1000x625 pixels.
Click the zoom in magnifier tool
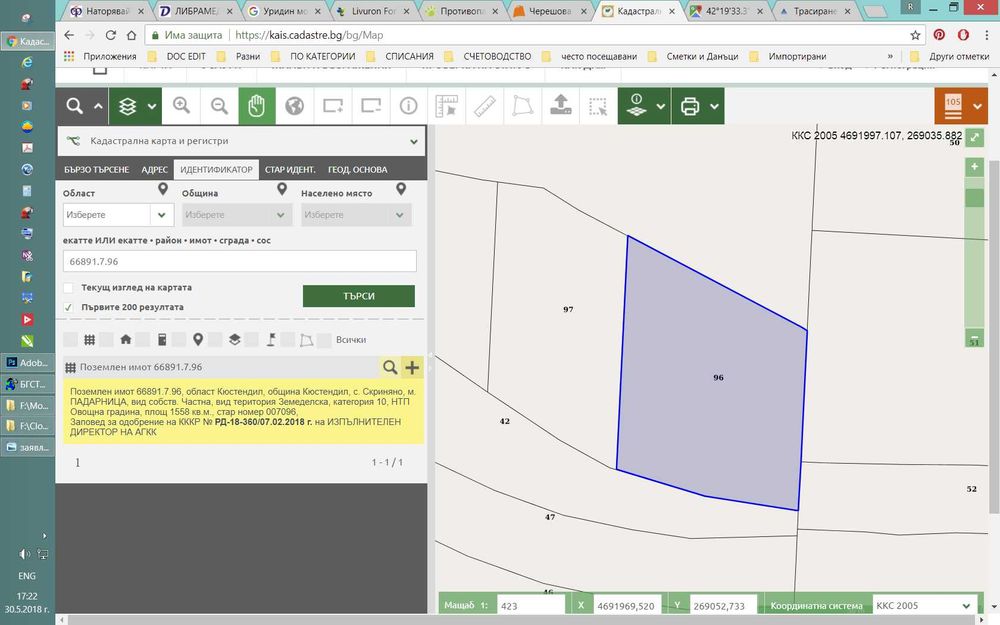coord(181,106)
